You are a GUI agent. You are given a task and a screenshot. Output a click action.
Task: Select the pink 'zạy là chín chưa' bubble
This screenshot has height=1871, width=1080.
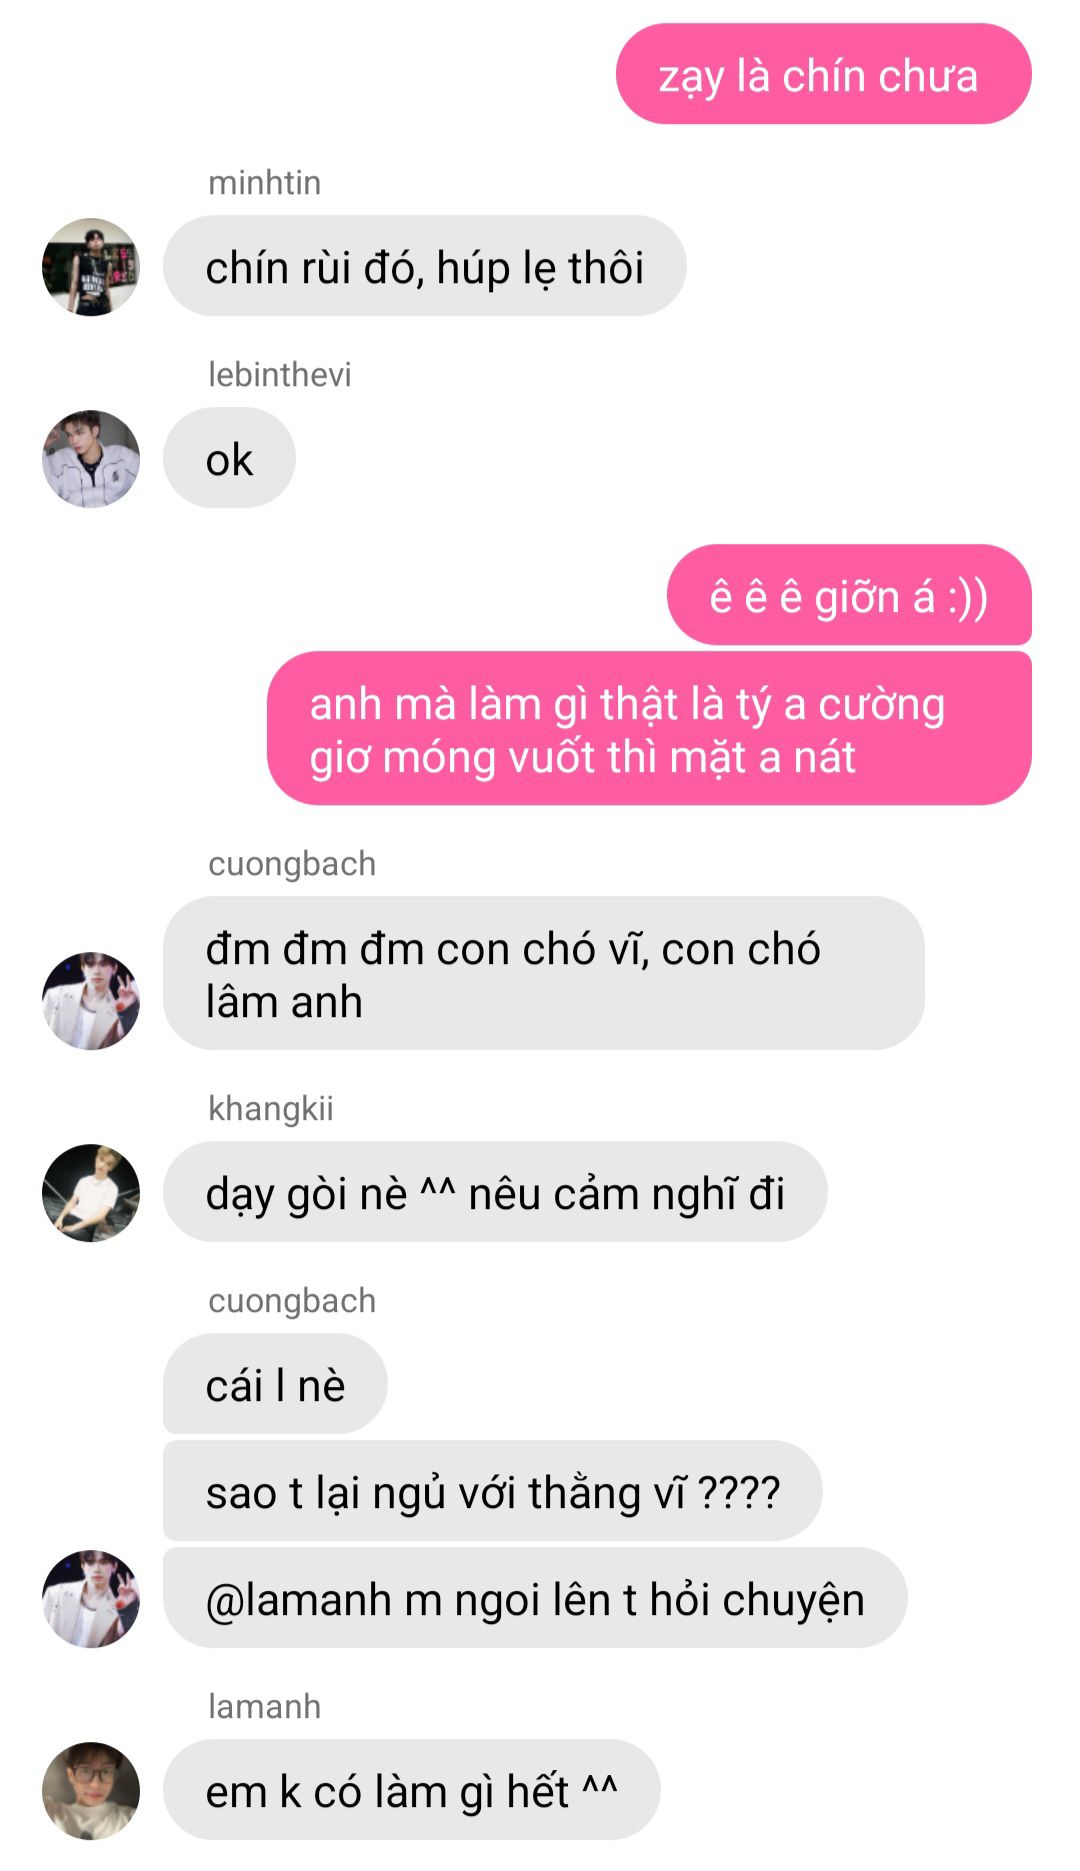tap(823, 75)
